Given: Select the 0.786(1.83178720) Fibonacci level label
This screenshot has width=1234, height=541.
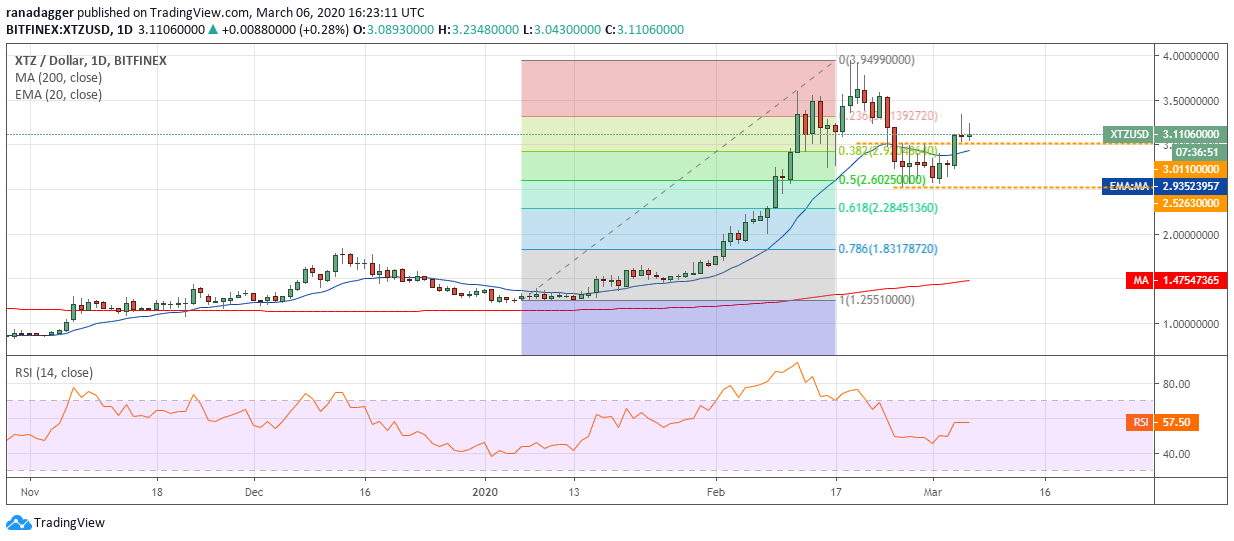Looking at the screenshot, I should [888, 249].
